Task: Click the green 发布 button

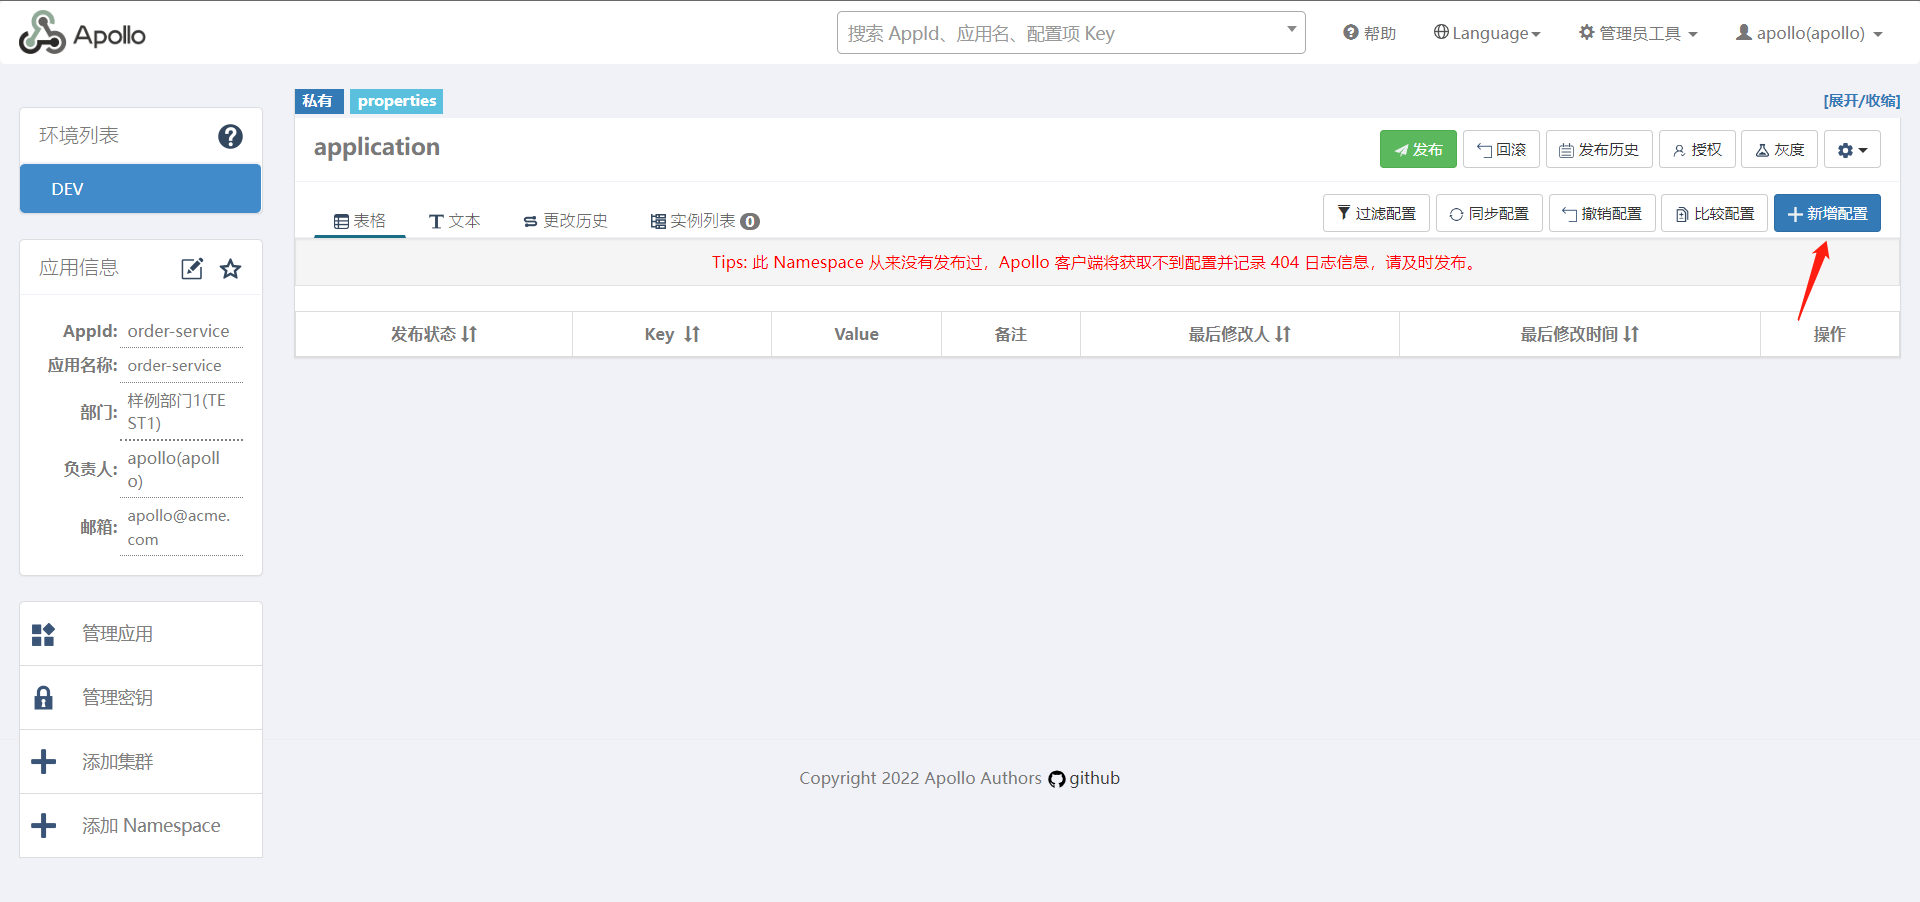Action: coord(1418,150)
